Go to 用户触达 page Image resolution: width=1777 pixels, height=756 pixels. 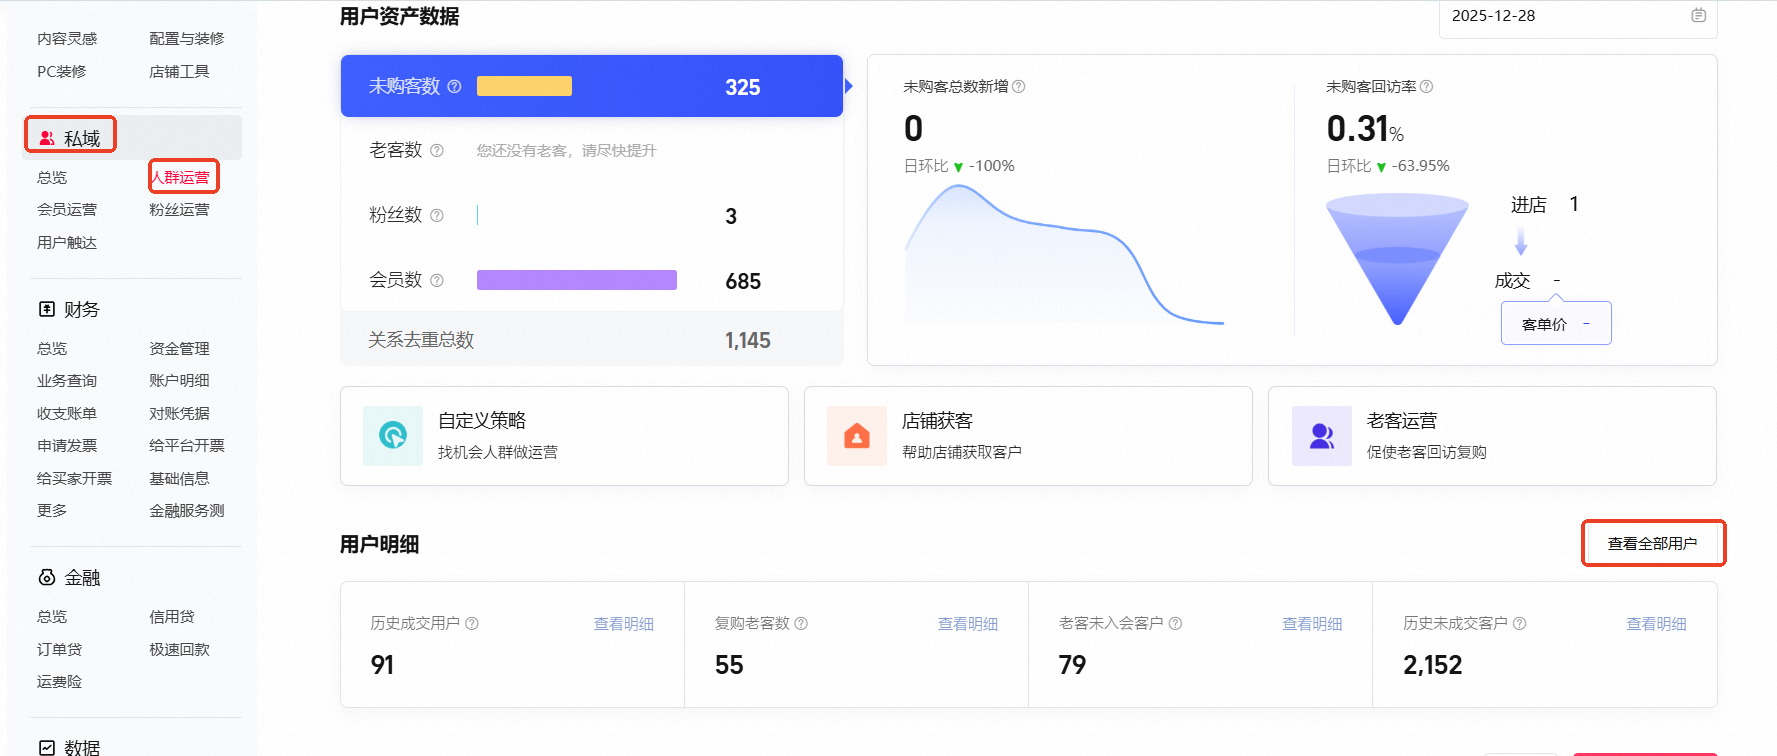tap(67, 243)
